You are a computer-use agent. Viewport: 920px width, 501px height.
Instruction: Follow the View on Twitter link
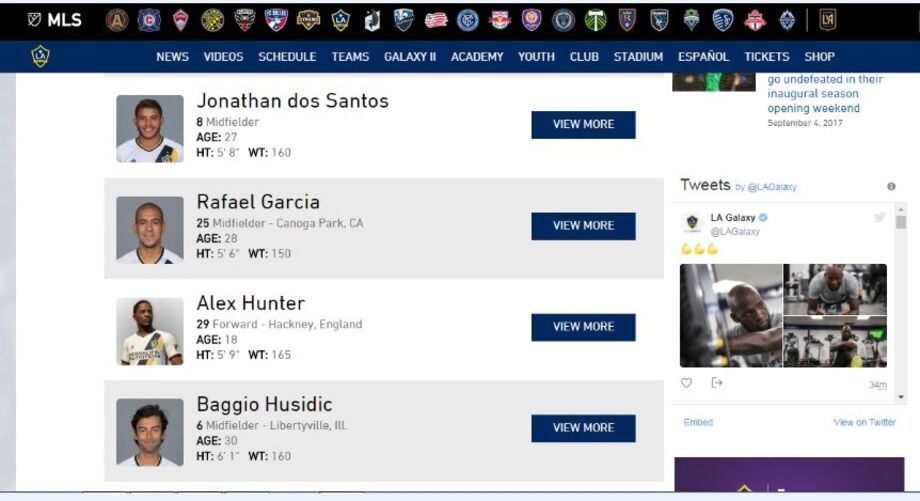click(x=864, y=422)
